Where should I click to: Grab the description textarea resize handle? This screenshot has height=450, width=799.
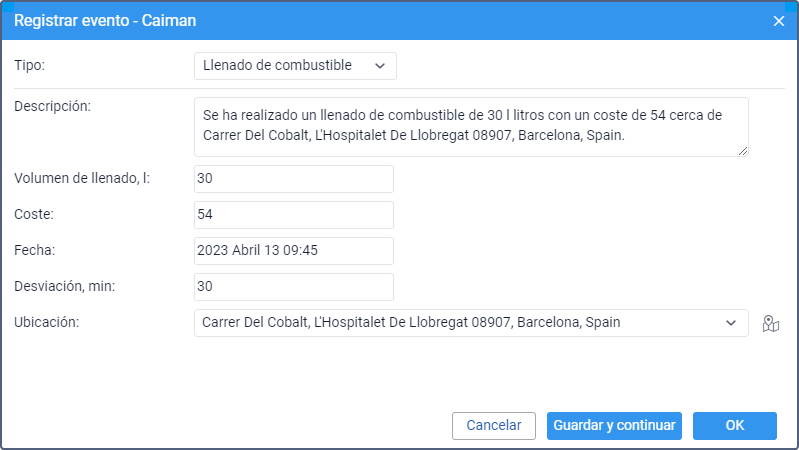[x=743, y=151]
